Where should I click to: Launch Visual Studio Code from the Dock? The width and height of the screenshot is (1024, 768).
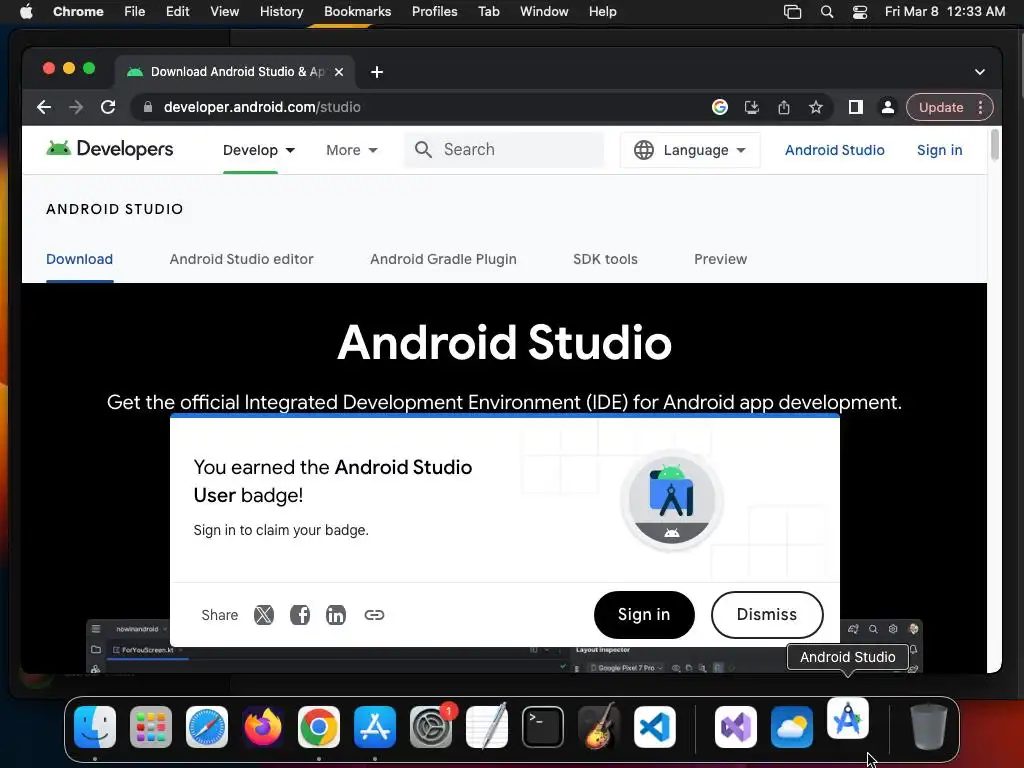tap(654, 727)
